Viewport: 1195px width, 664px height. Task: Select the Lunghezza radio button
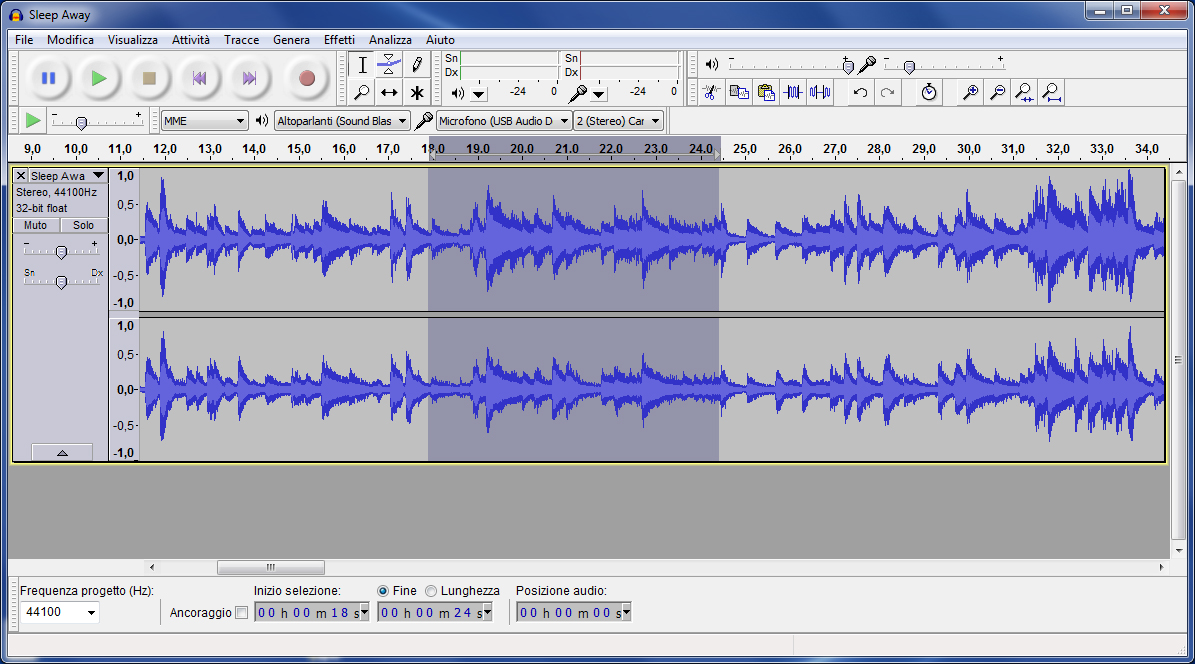click(431, 591)
